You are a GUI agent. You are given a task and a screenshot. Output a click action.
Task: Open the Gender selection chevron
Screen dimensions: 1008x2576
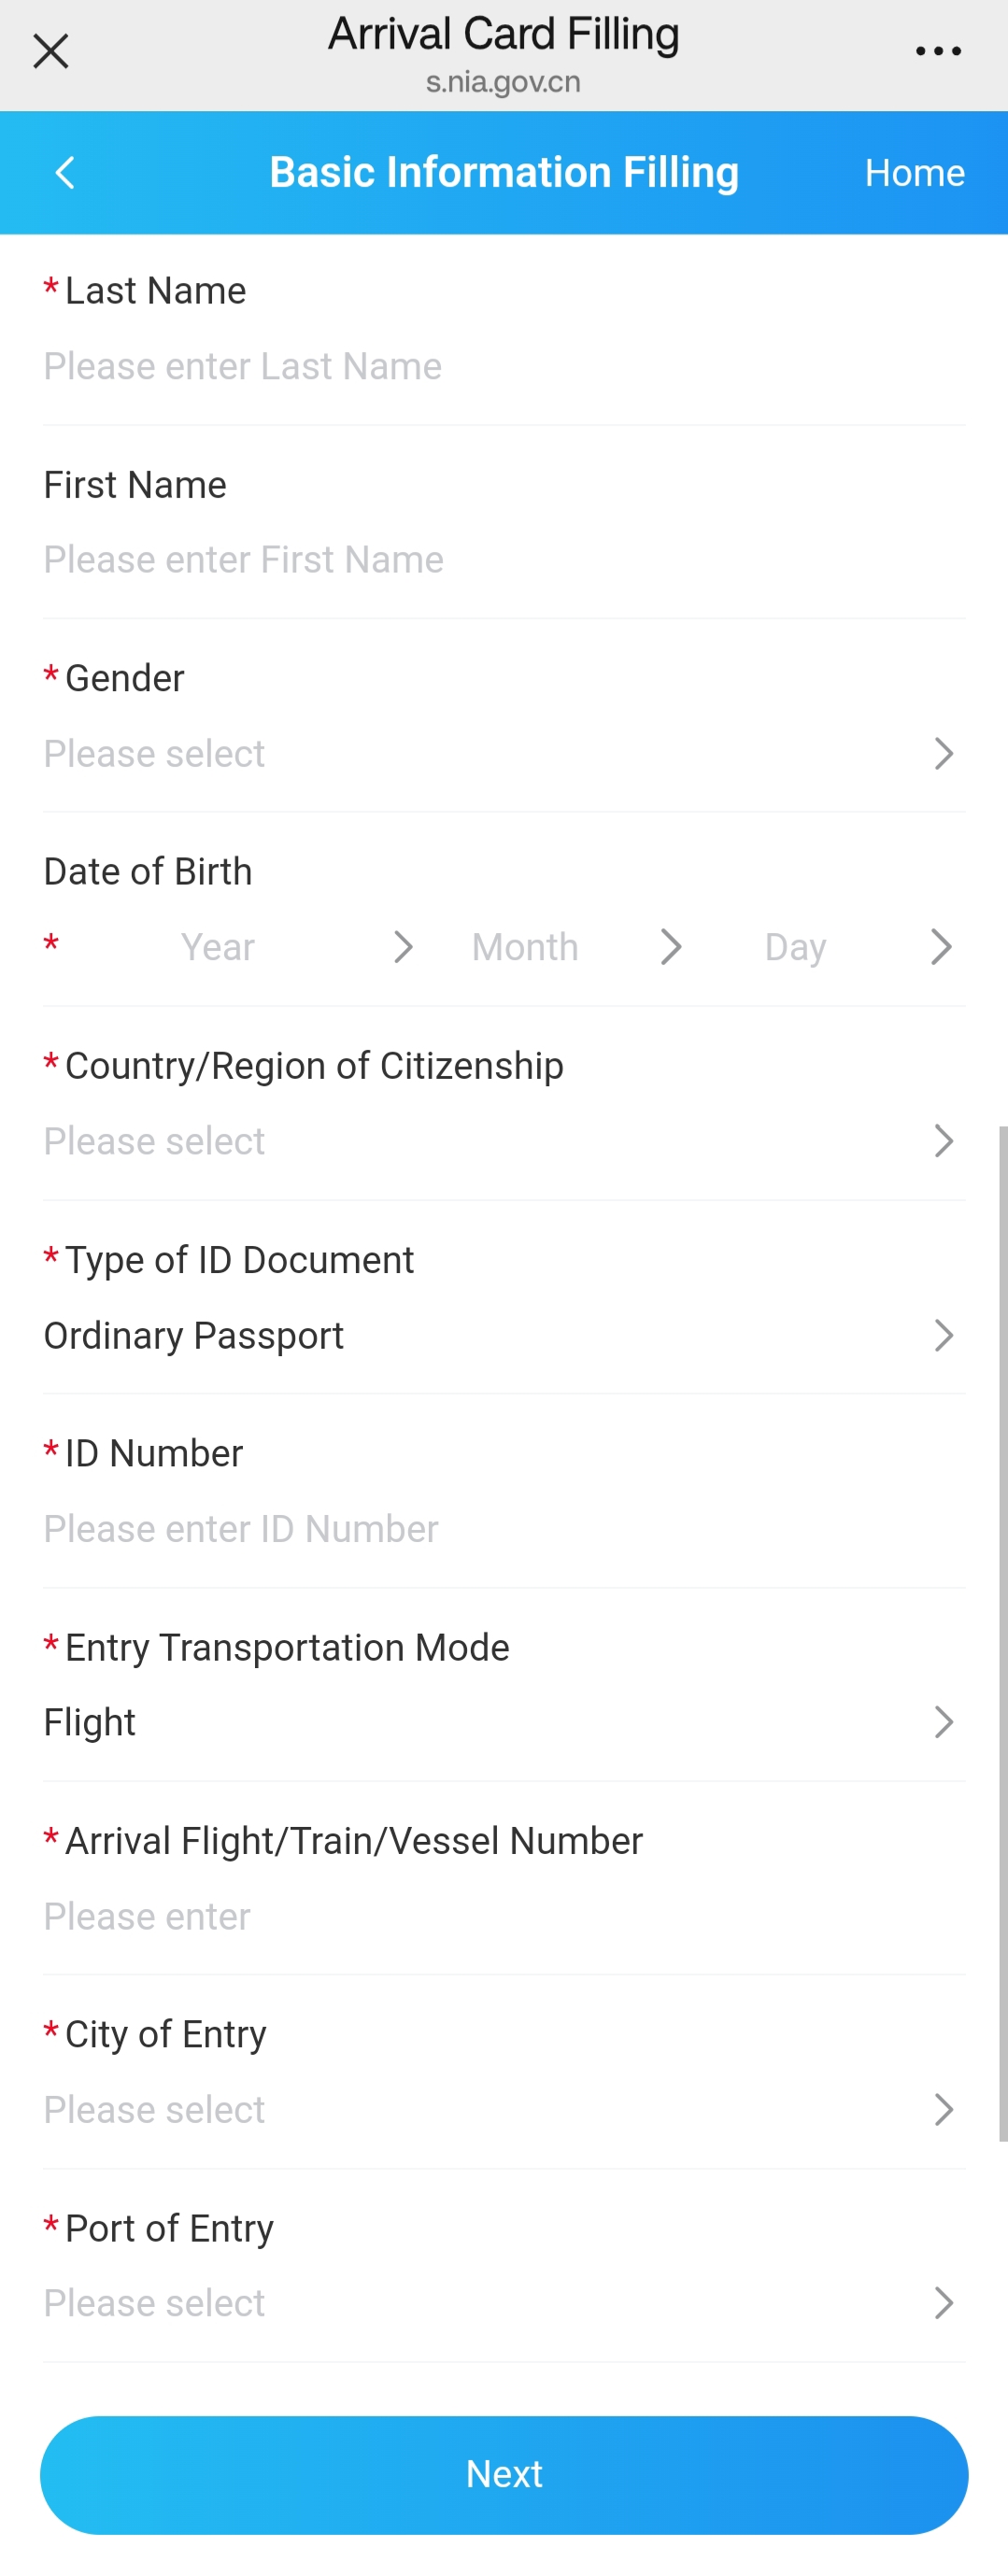coord(943,753)
